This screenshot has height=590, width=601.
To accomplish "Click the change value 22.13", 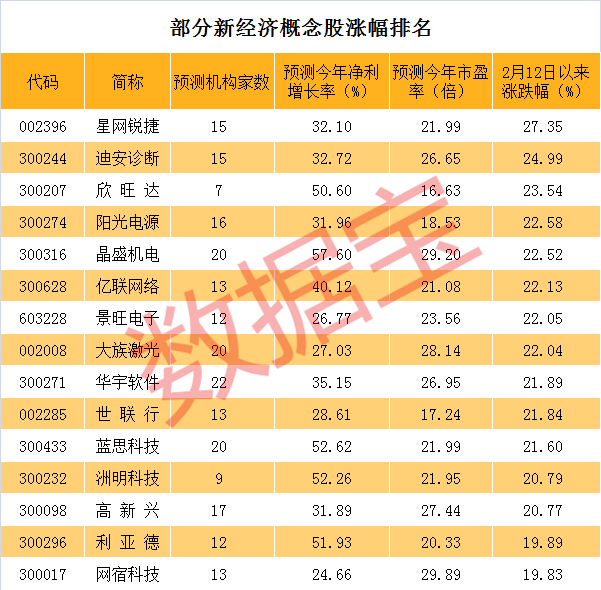I will coord(543,286).
